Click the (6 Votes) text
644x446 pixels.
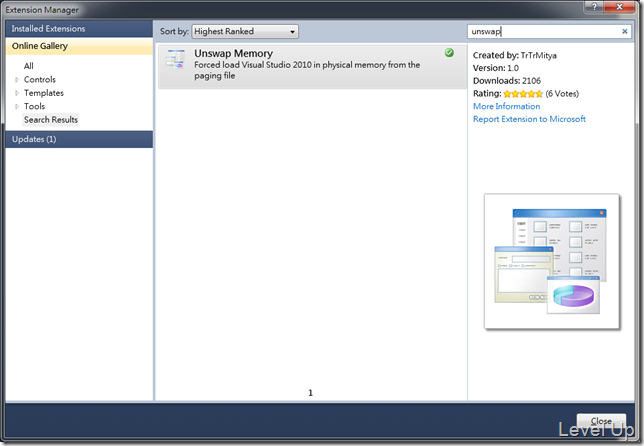point(562,94)
